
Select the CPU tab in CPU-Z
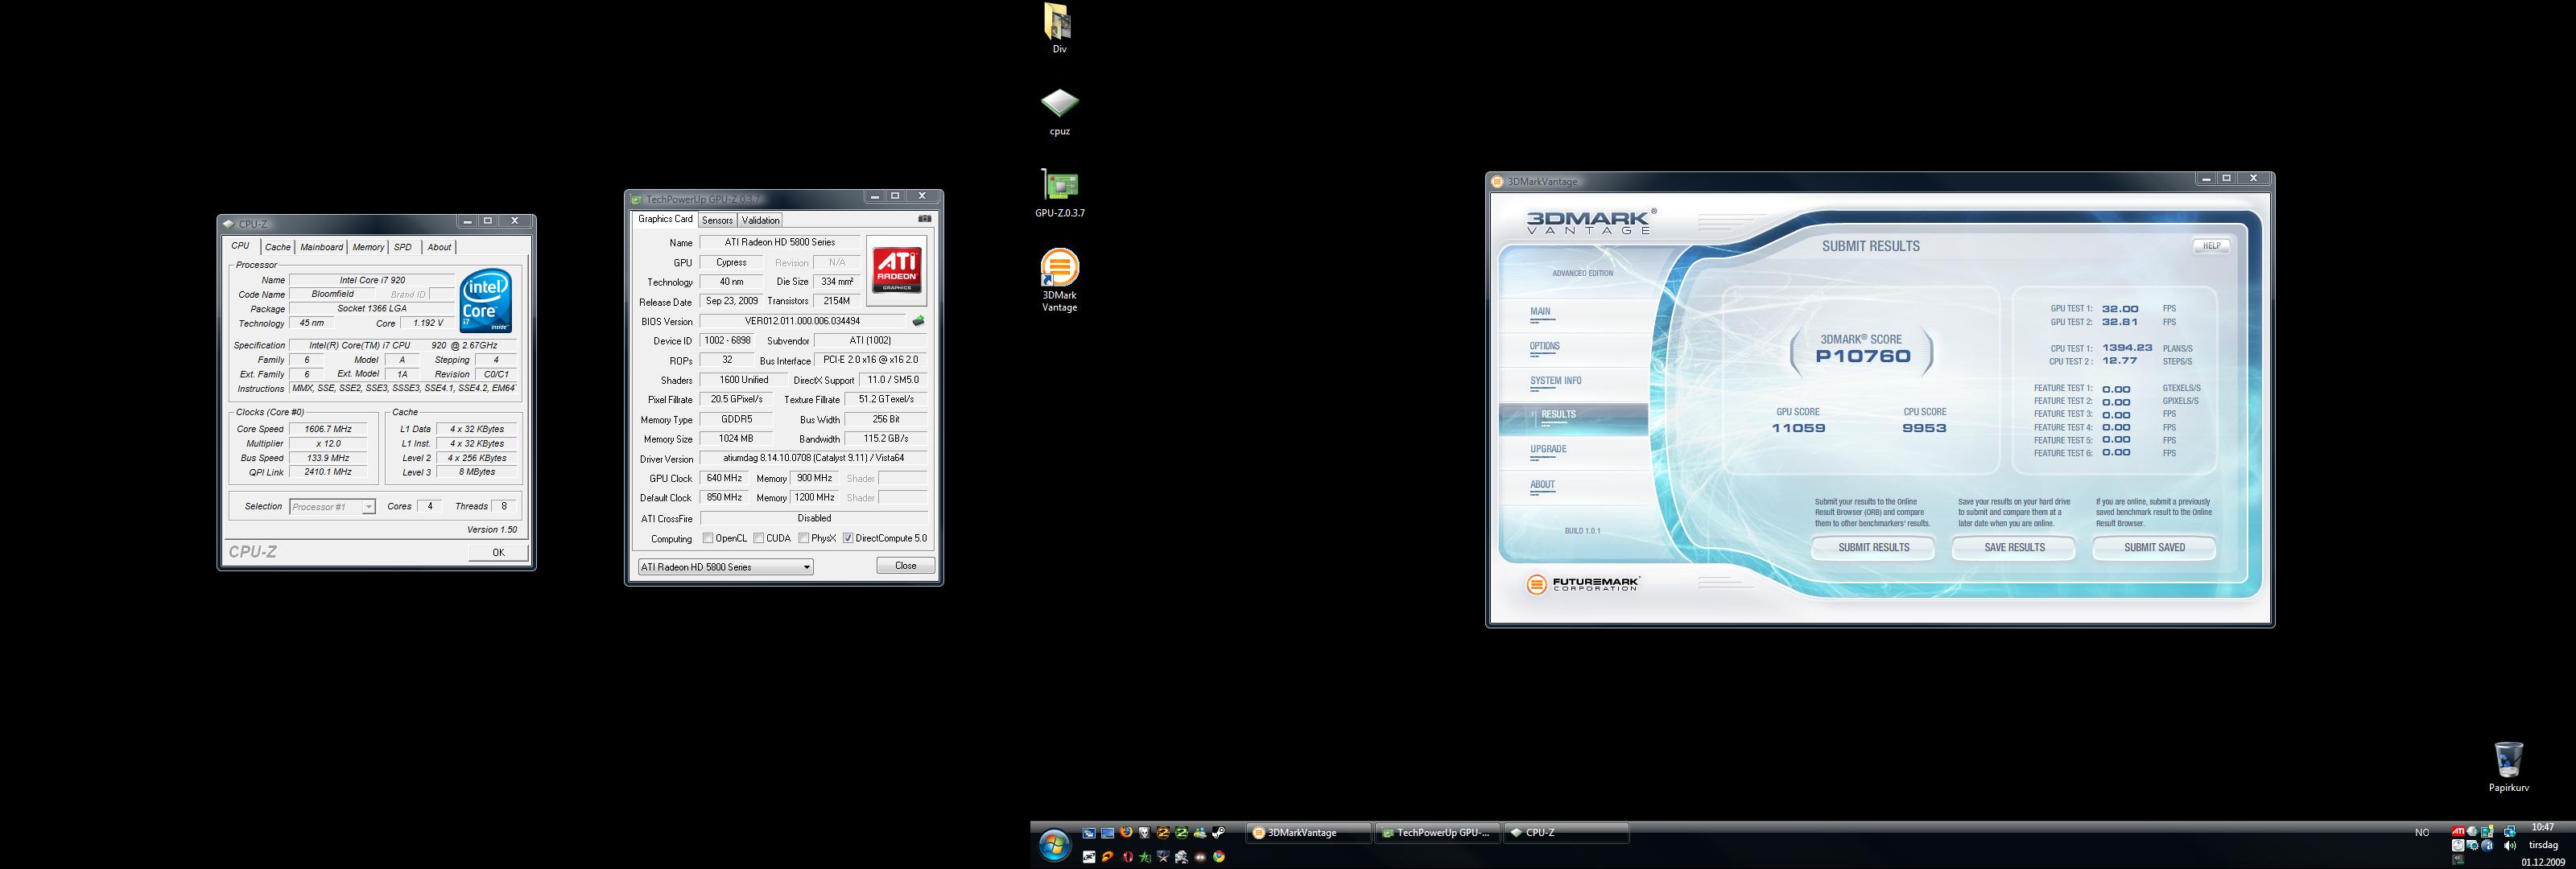click(241, 246)
